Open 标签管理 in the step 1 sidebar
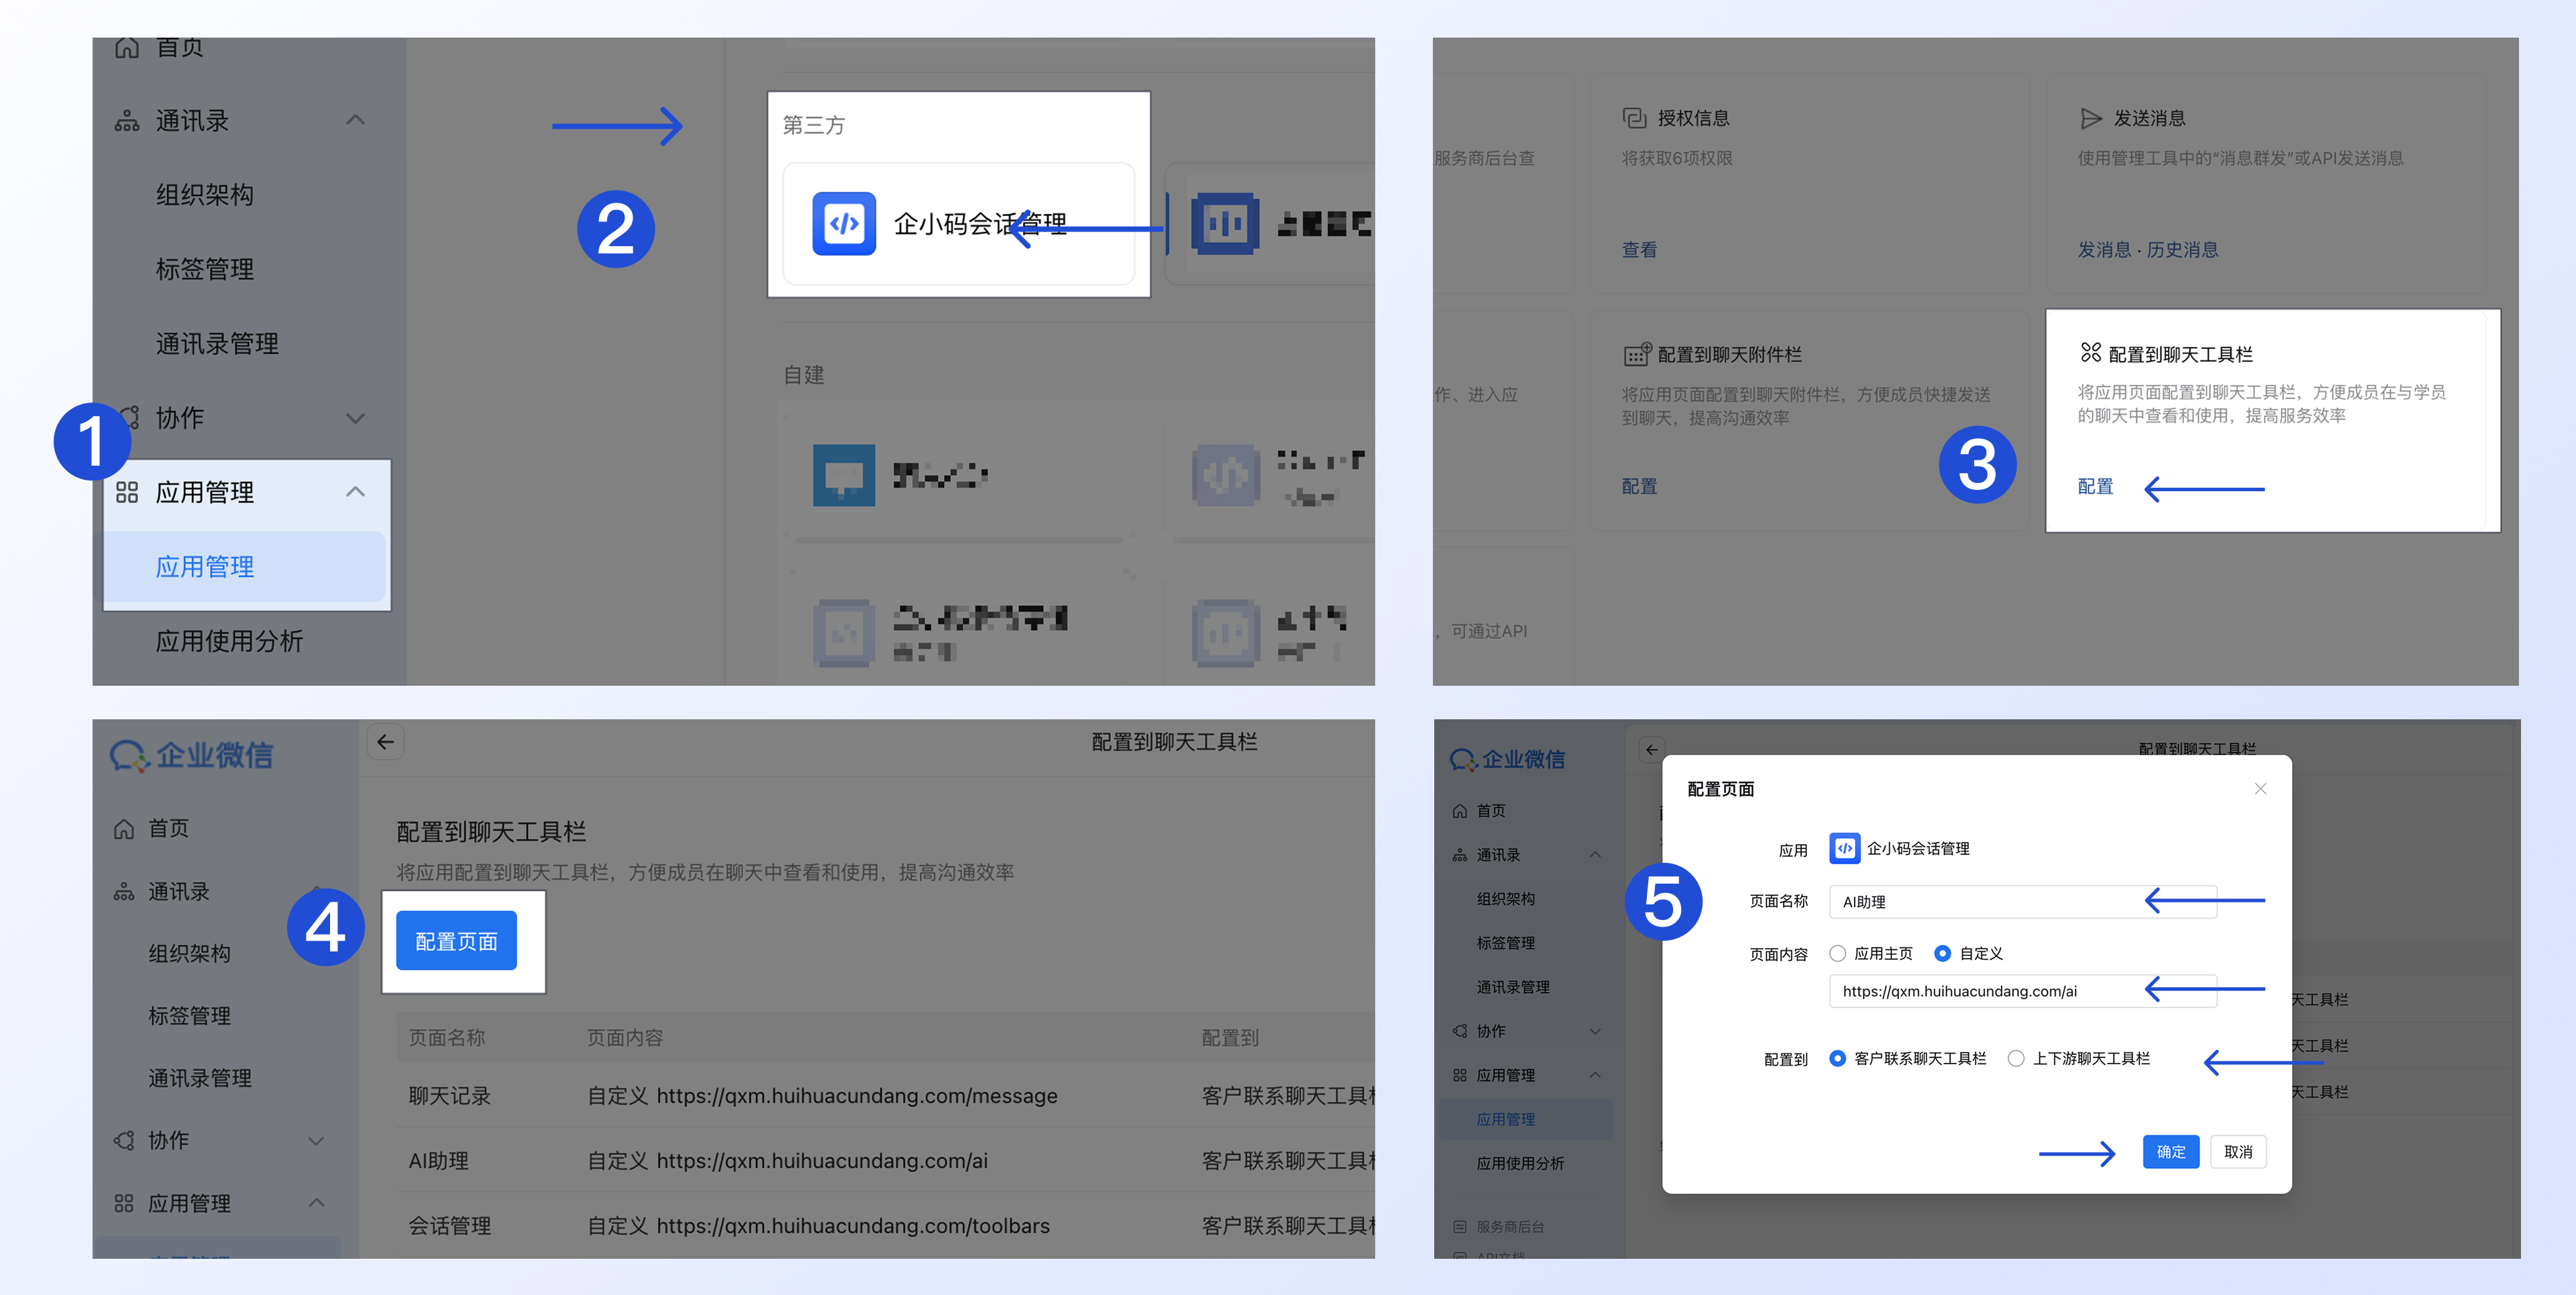2576x1295 pixels. coord(205,269)
